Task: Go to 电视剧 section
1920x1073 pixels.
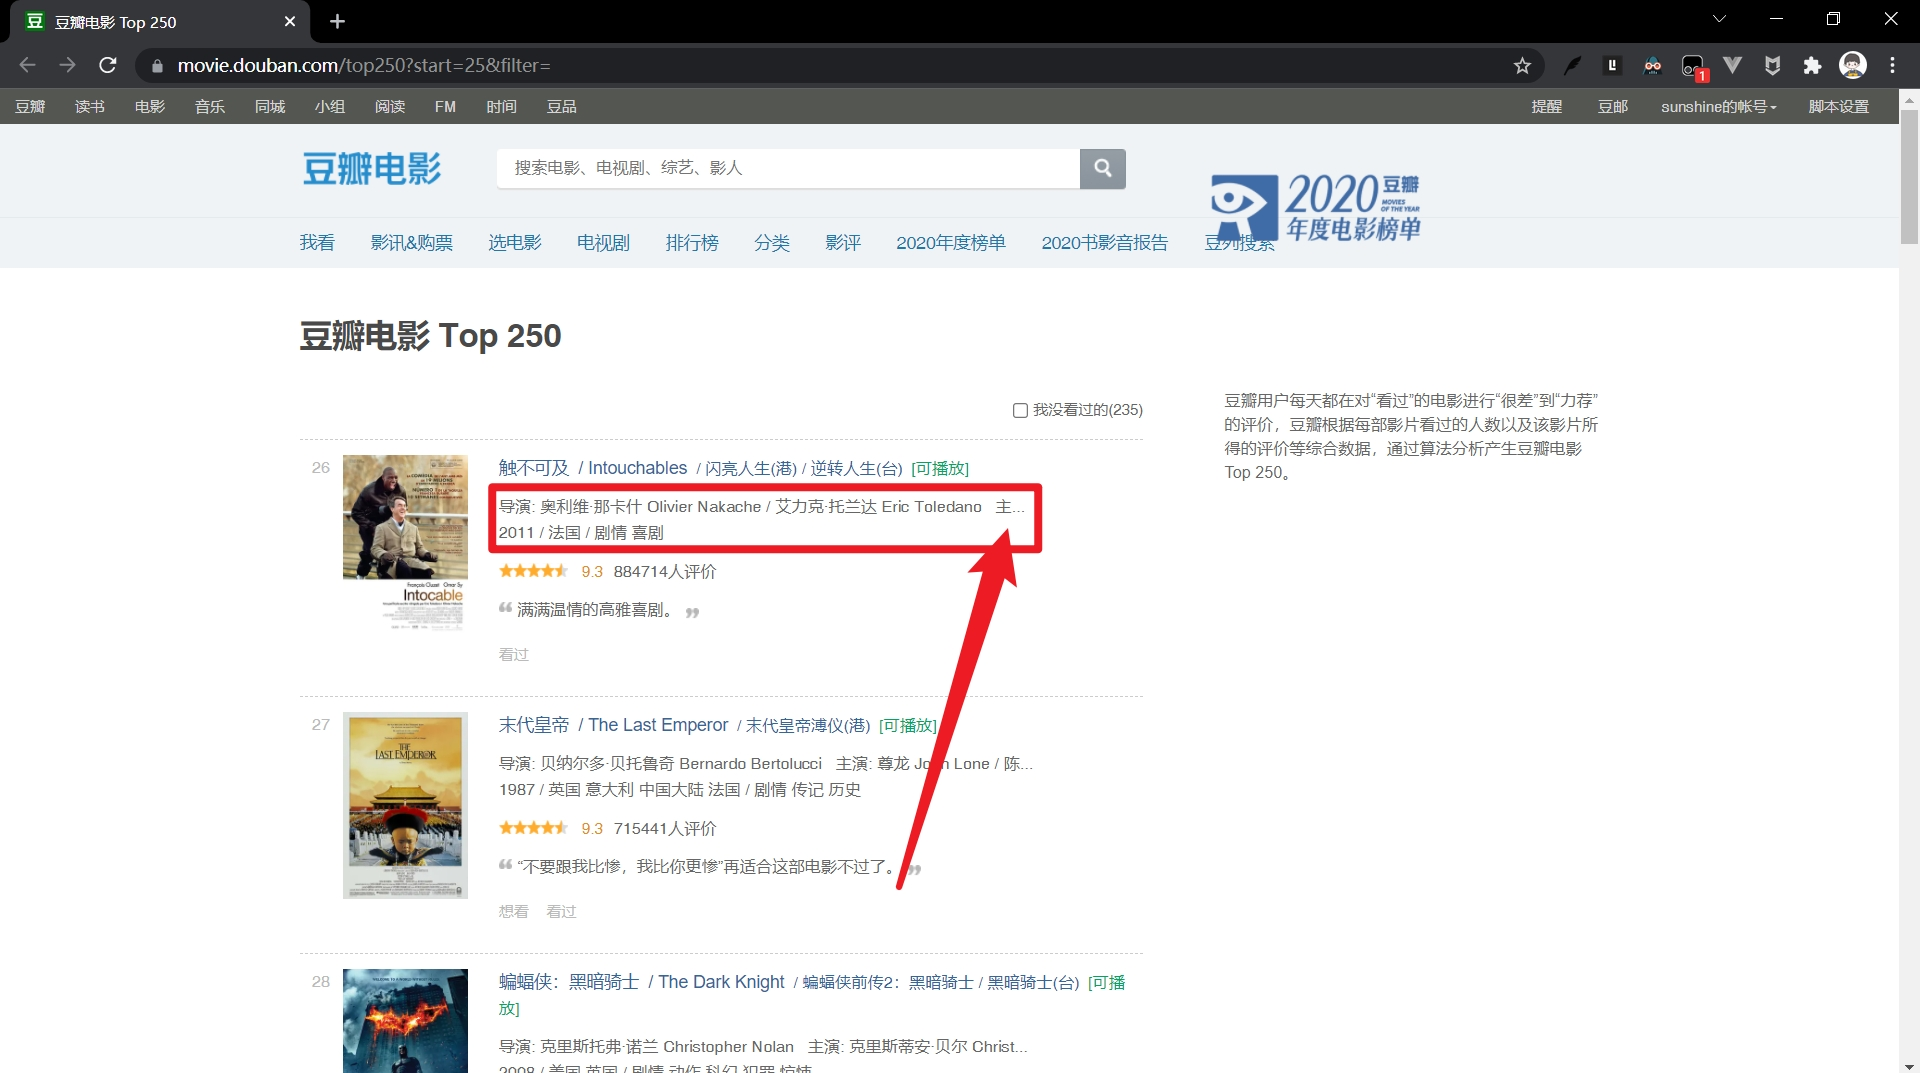Action: (603, 243)
